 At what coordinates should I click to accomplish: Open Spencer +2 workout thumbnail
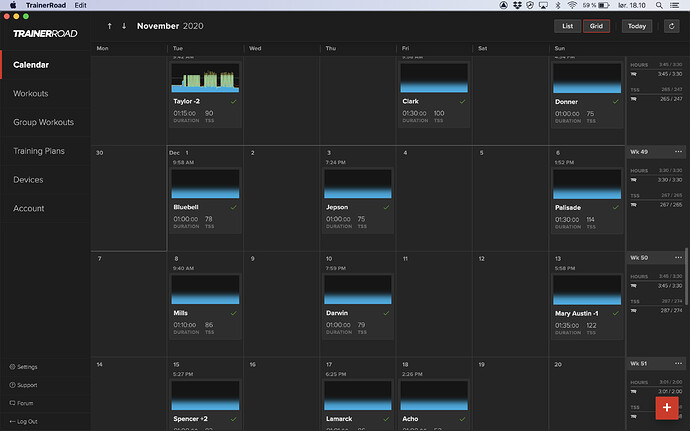click(x=205, y=395)
